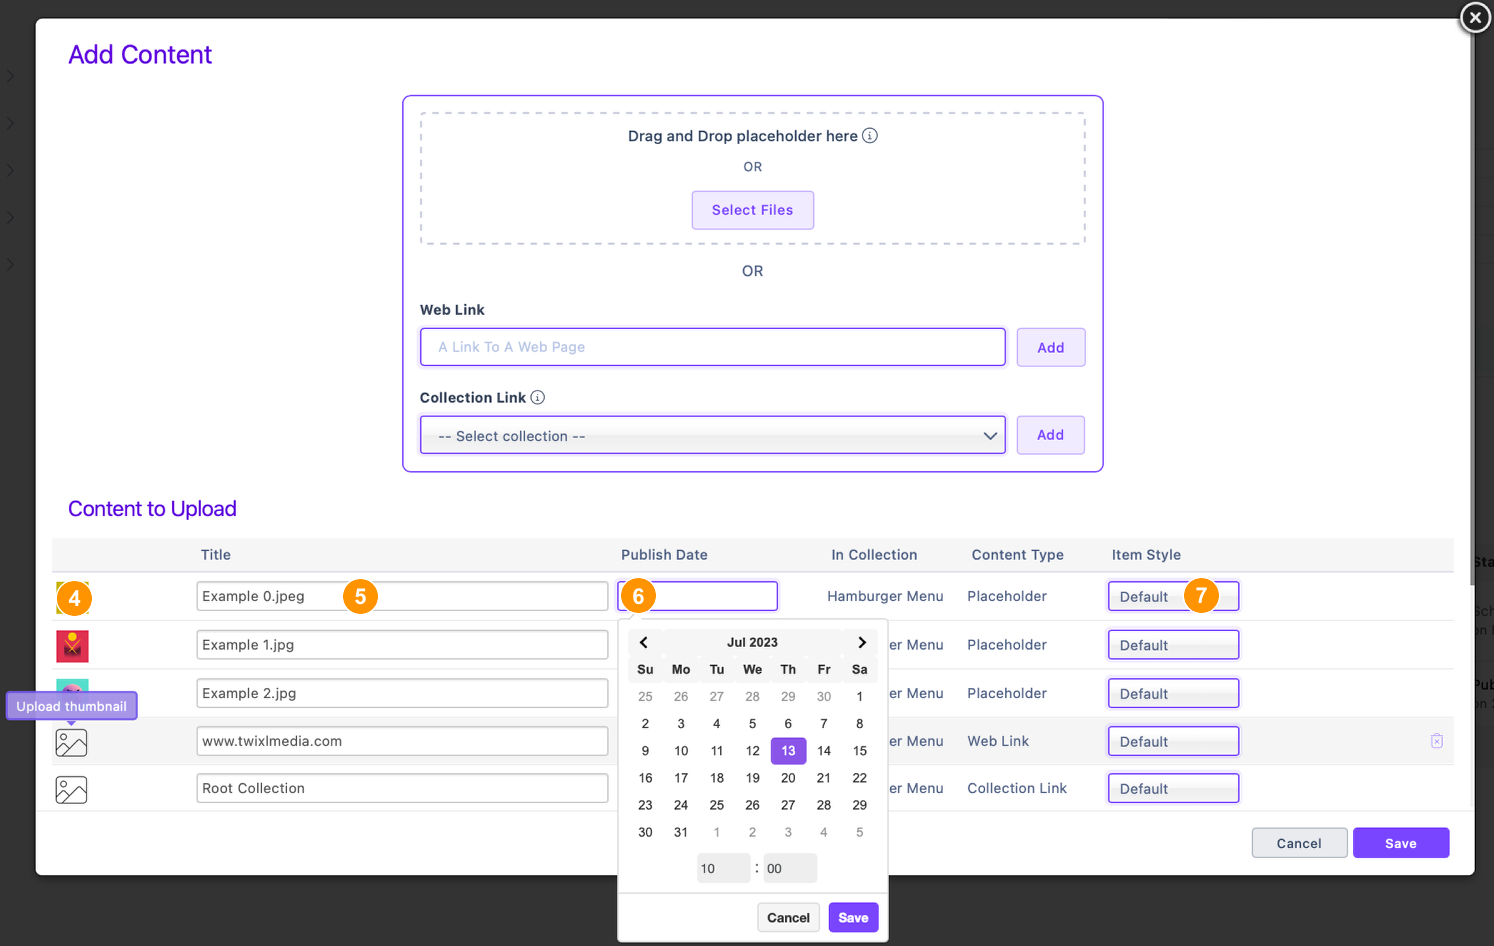
Task: Cancel the date picker popup
Action: click(789, 918)
